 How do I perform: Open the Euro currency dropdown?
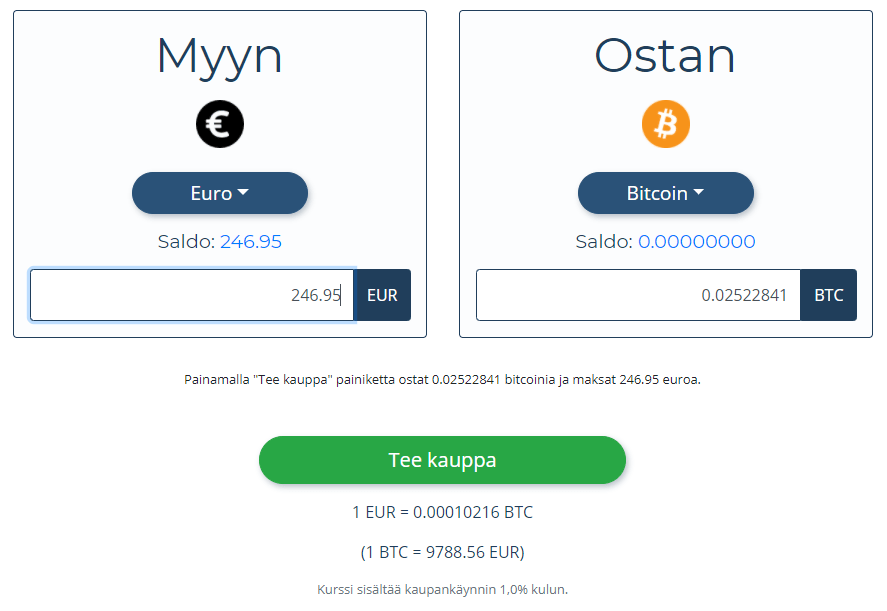coord(220,193)
